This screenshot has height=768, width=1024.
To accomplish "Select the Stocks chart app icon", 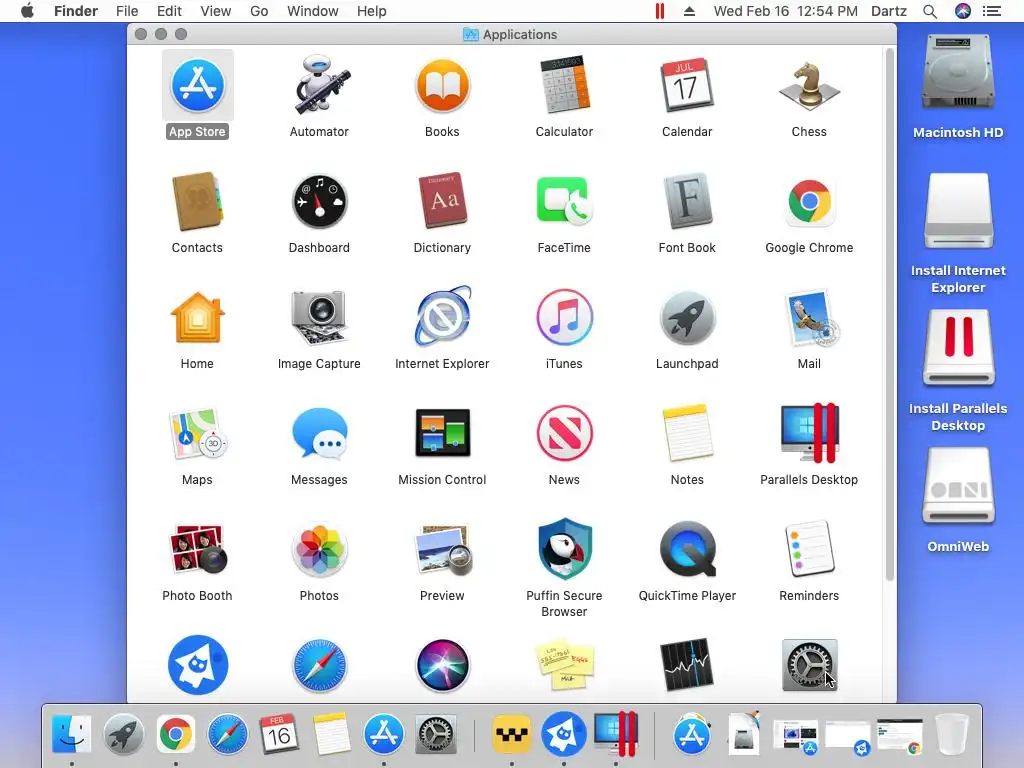I will point(687,665).
